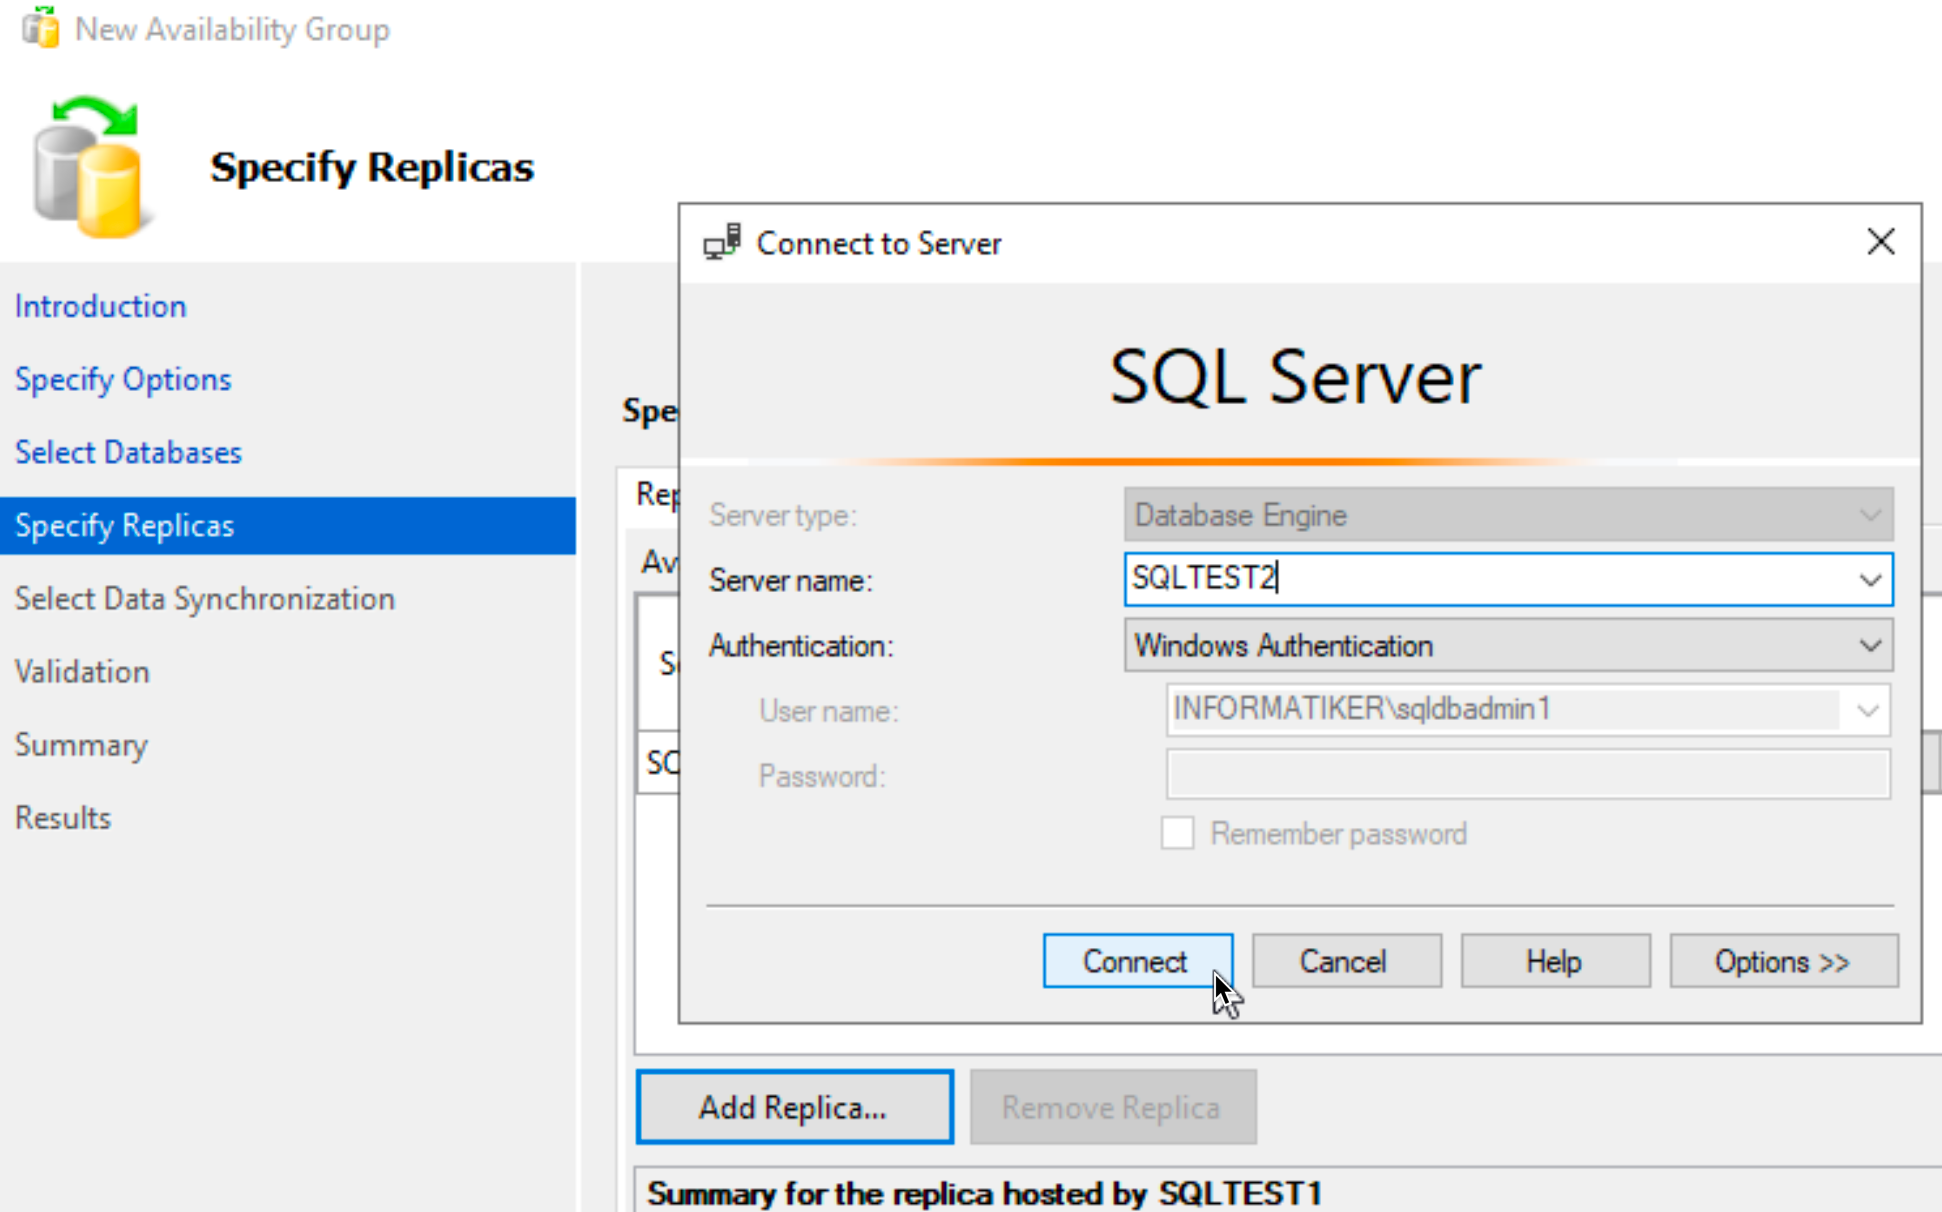
Task: Expand connection settings with Options >>
Action: 1783,961
